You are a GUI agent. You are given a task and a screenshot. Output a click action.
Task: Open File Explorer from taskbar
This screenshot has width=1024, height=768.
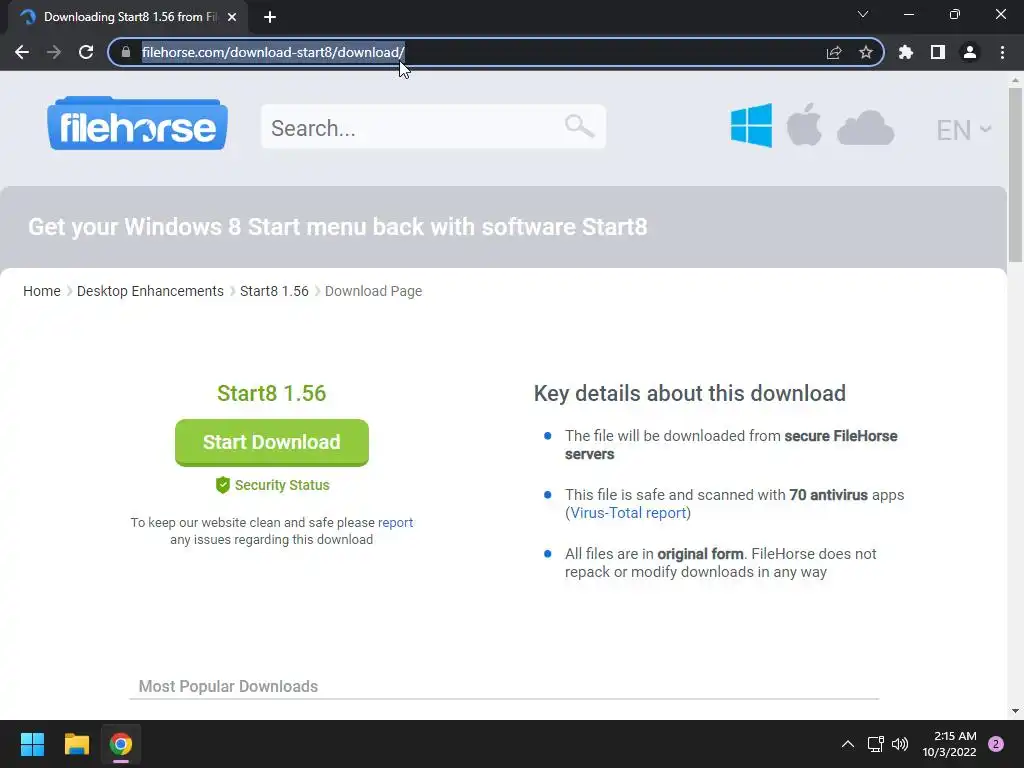[76, 744]
